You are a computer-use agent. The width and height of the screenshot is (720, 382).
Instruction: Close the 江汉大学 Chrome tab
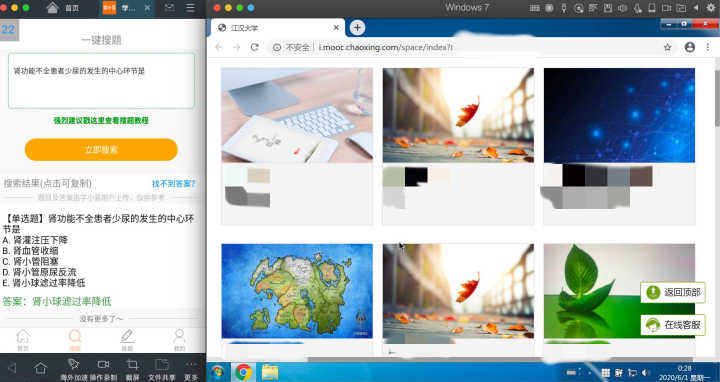(336, 28)
